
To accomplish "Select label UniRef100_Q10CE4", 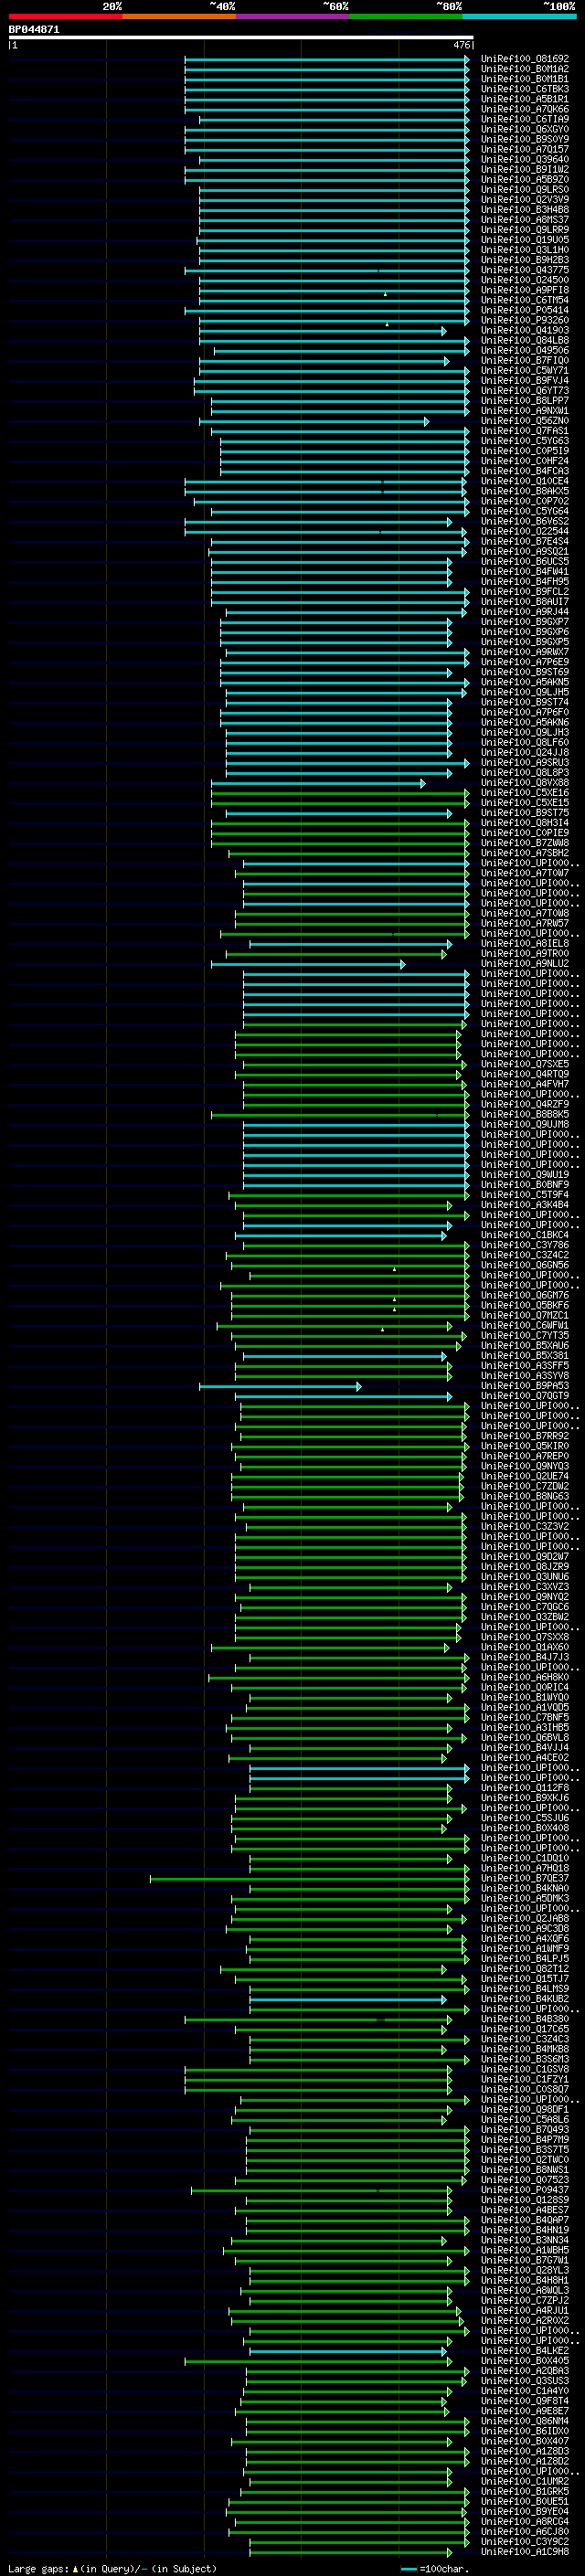I will pyautogui.click(x=525, y=481).
